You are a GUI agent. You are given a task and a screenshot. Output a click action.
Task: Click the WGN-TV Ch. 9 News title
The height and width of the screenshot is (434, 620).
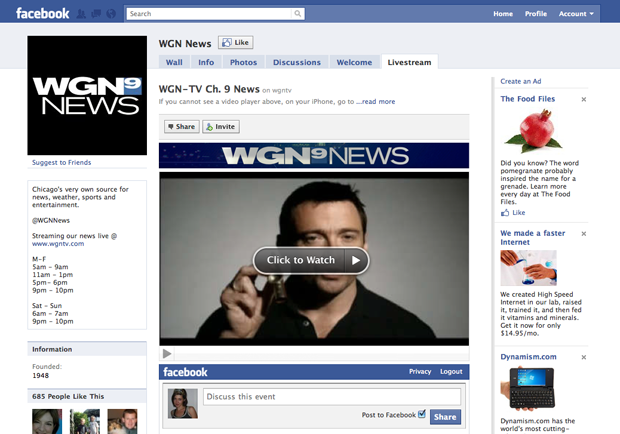(x=209, y=89)
